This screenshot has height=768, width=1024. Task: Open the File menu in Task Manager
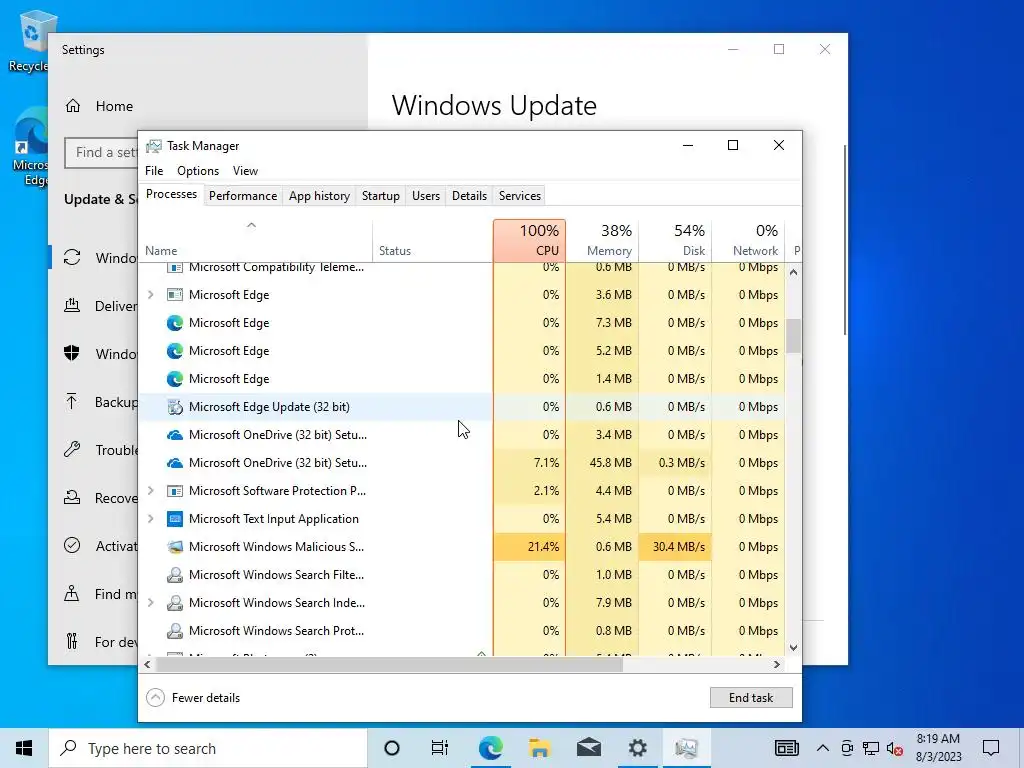(154, 170)
